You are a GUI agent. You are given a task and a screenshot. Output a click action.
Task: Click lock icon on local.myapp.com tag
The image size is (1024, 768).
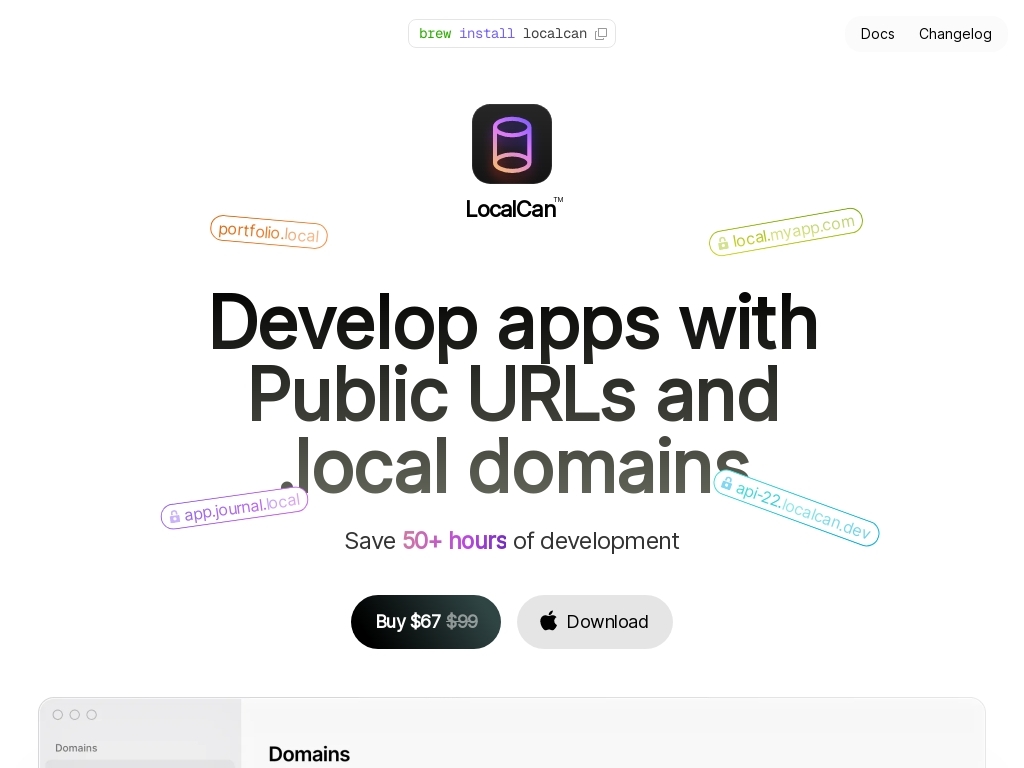[x=723, y=244]
